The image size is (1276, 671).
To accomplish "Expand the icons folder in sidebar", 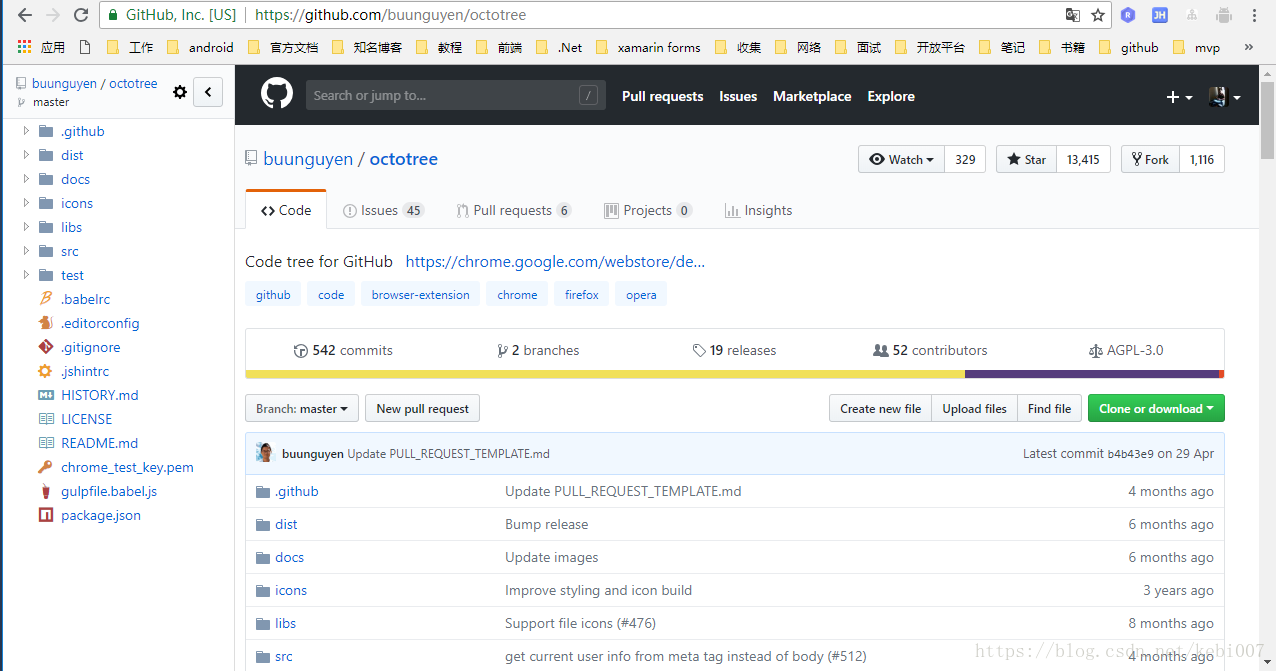I will point(26,203).
